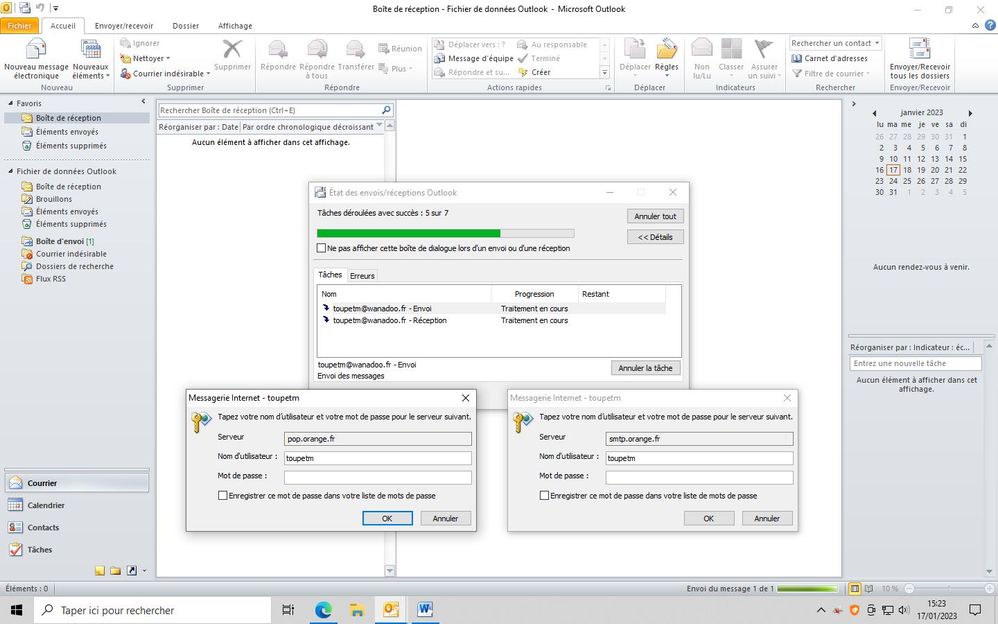The height and width of the screenshot is (624, 998).
Task: Select Message d'équipe quick action
Action: [x=474, y=59]
